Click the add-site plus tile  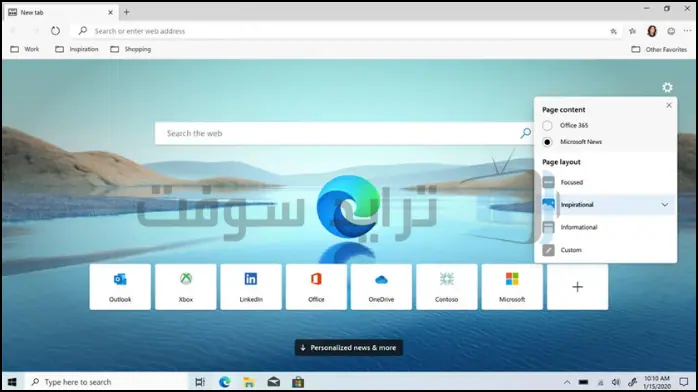pyautogui.click(x=577, y=287)
